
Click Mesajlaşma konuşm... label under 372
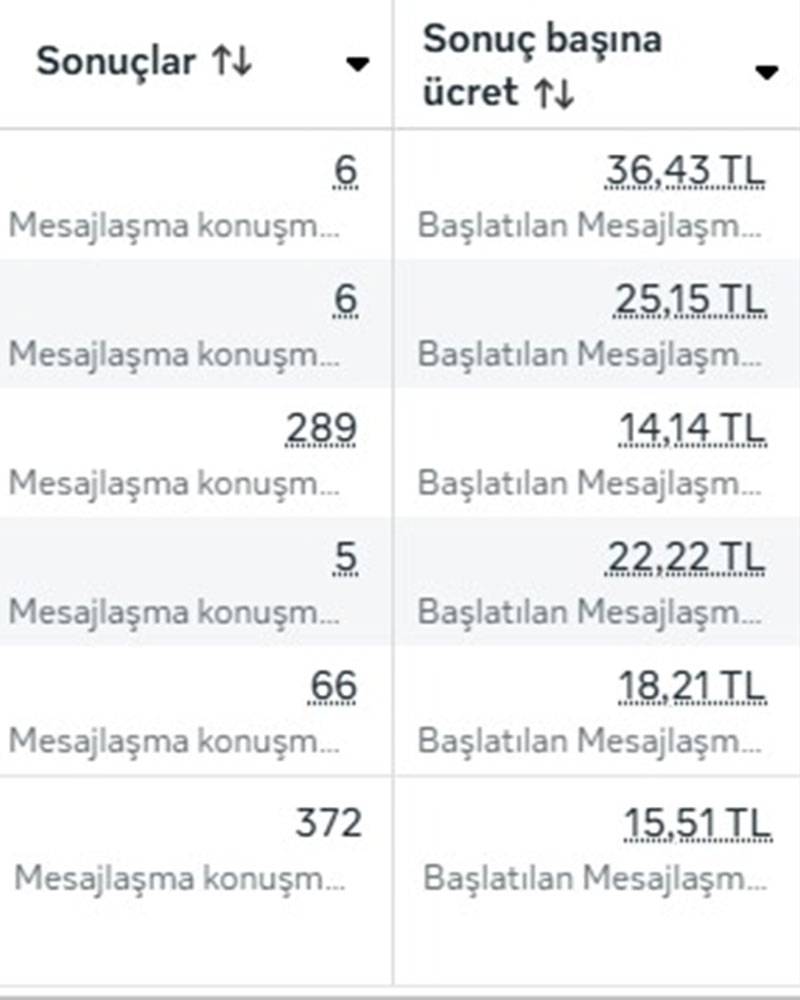point(180,879)
